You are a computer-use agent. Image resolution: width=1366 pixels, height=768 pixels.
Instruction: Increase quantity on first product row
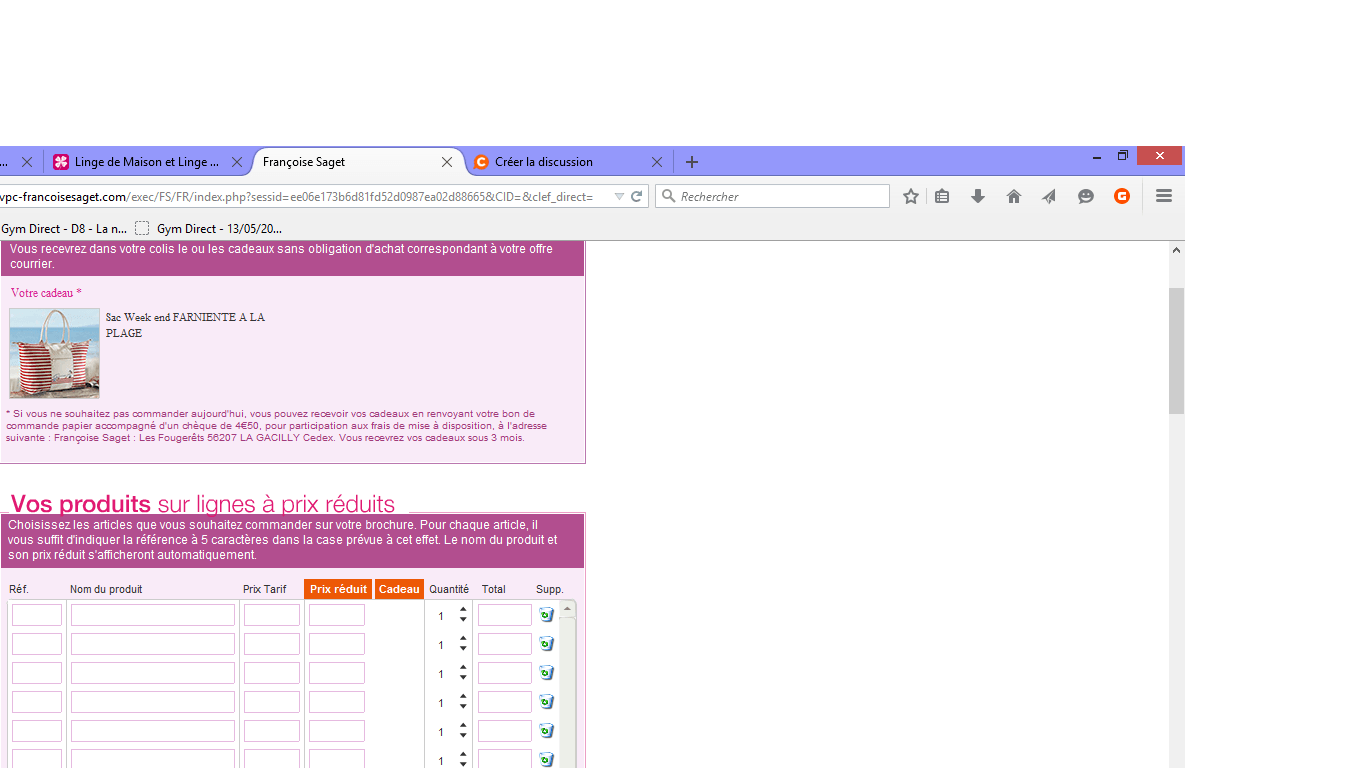463,609
